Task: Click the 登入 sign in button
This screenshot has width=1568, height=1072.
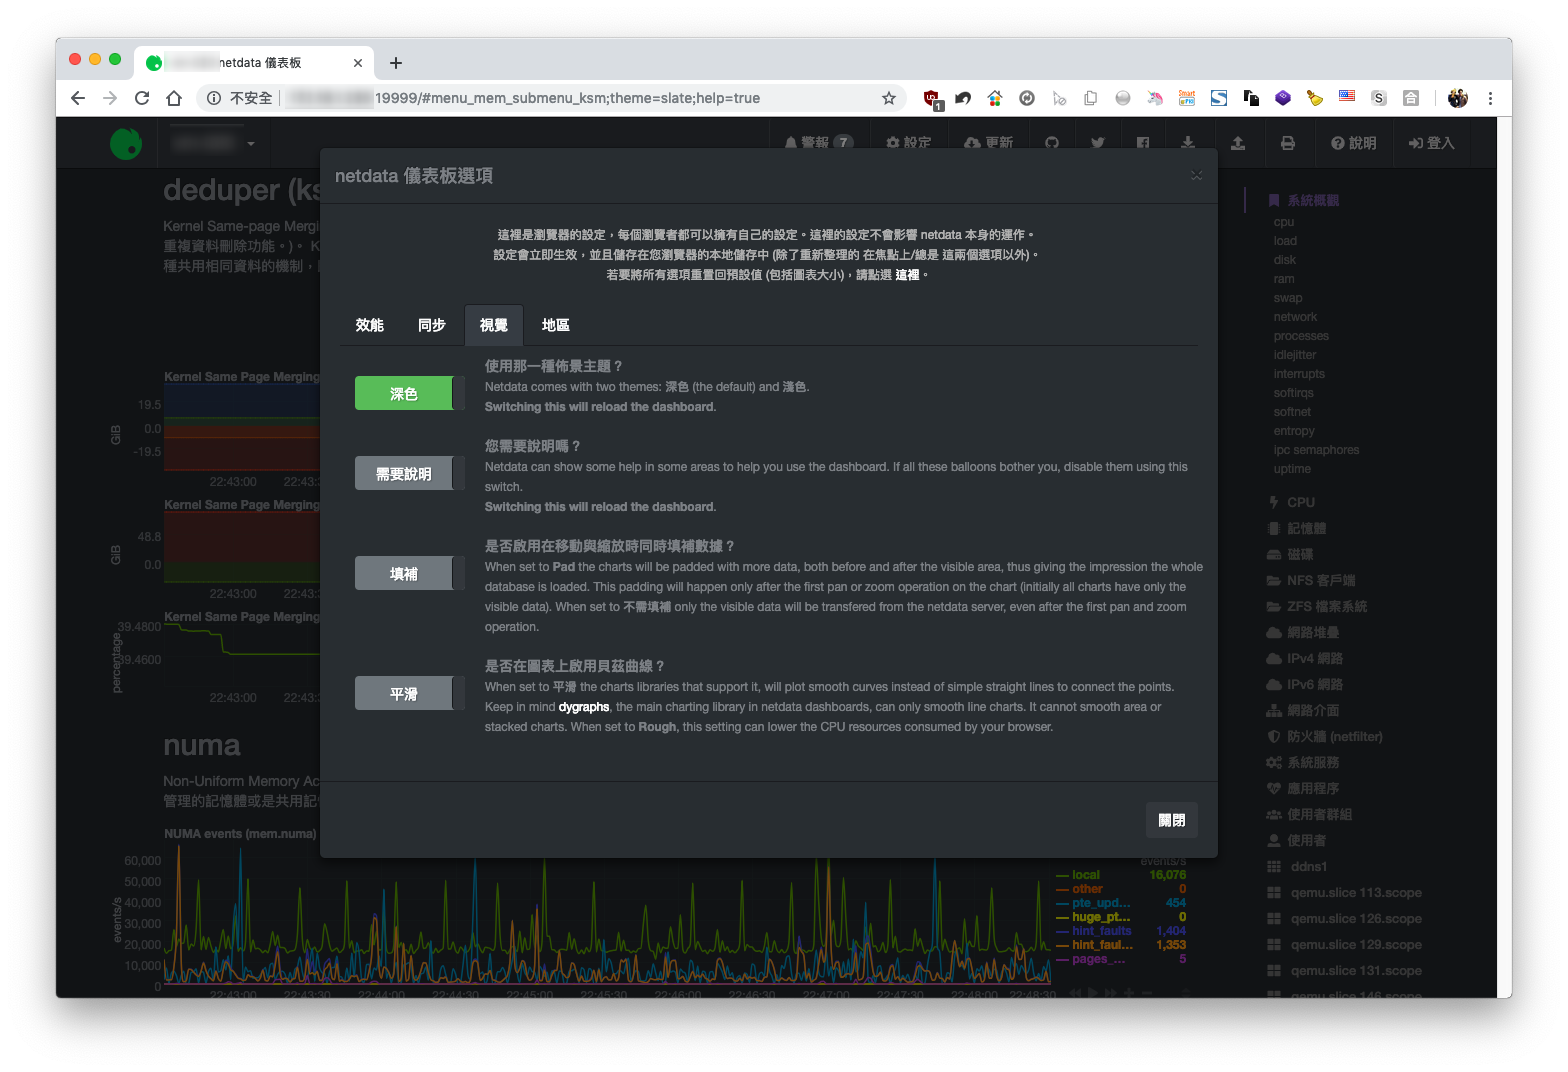Action: click(x=1432, y=143)
